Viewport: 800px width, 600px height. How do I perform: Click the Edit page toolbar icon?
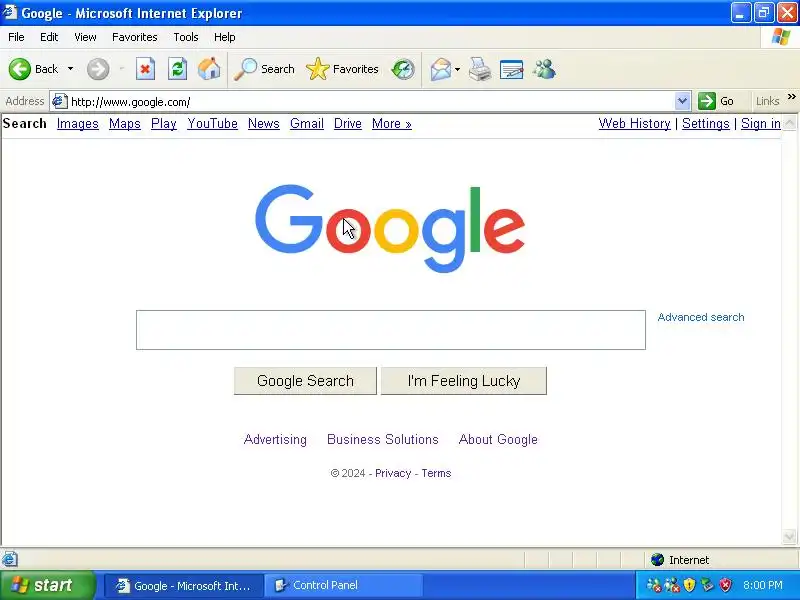(x=512, y=69)
